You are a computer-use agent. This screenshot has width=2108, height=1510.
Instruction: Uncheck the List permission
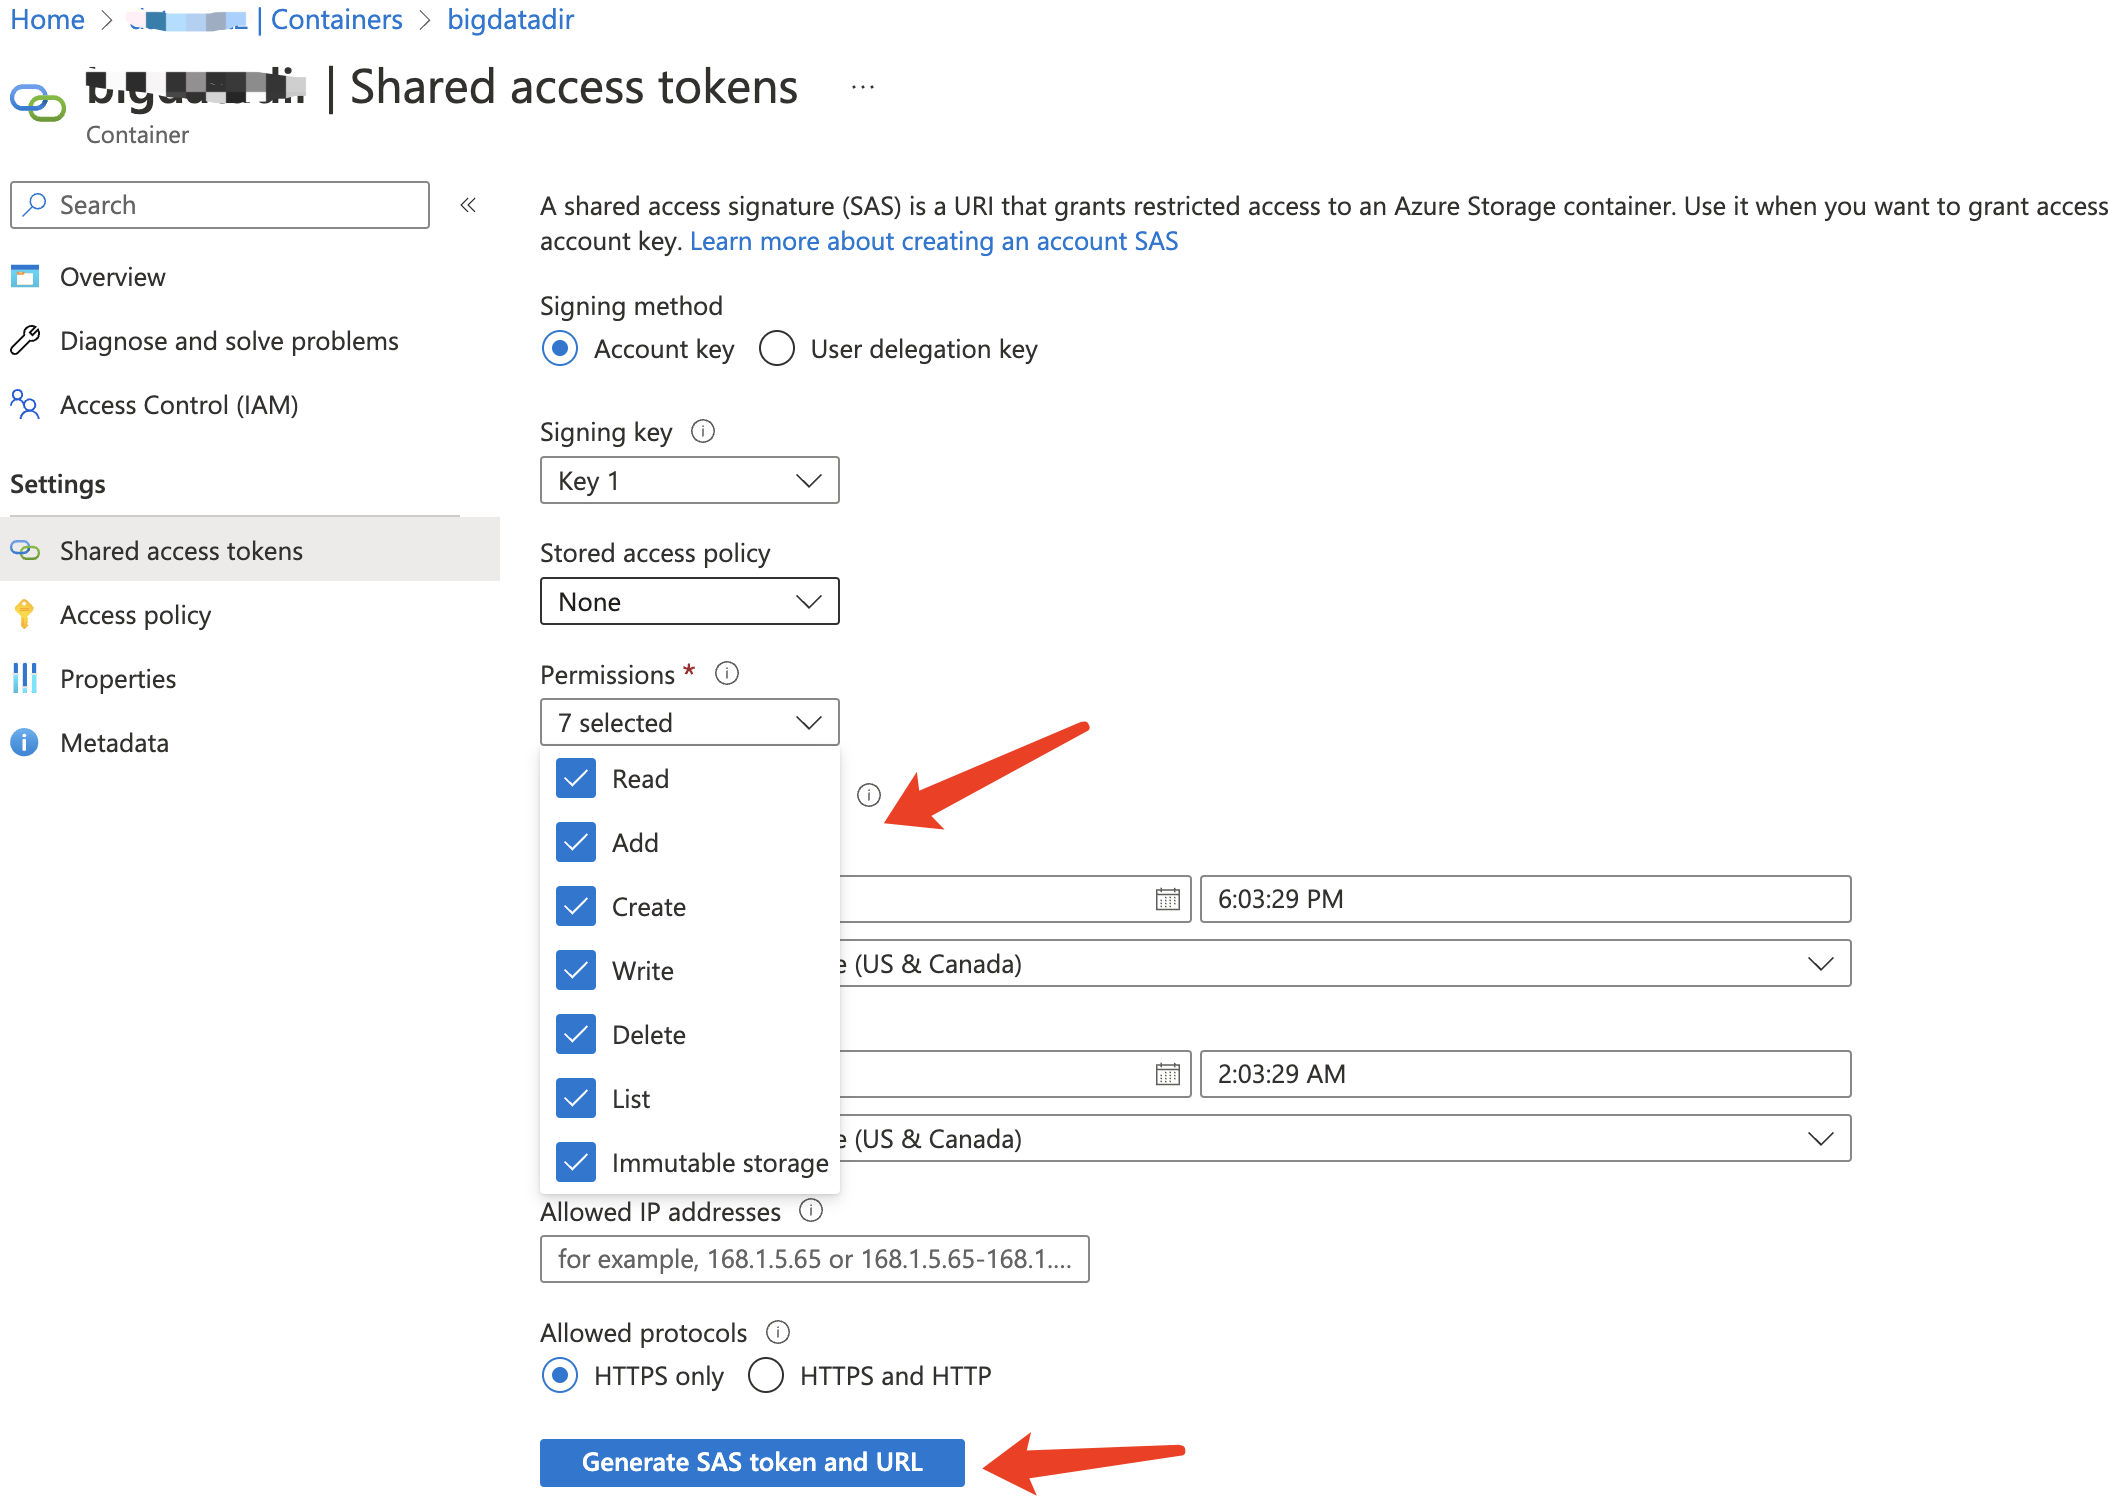click(576, 1098)
